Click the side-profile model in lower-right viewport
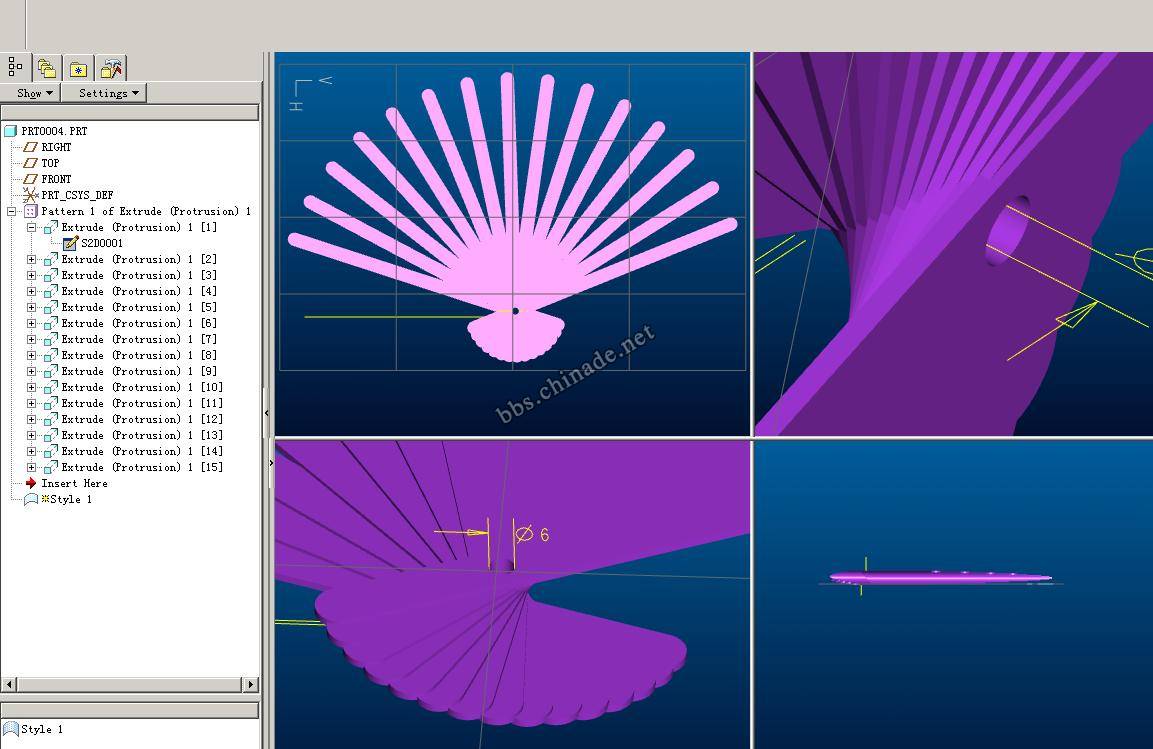Image resolution: width=1153 pixels, height=749 pixels. 940,578
